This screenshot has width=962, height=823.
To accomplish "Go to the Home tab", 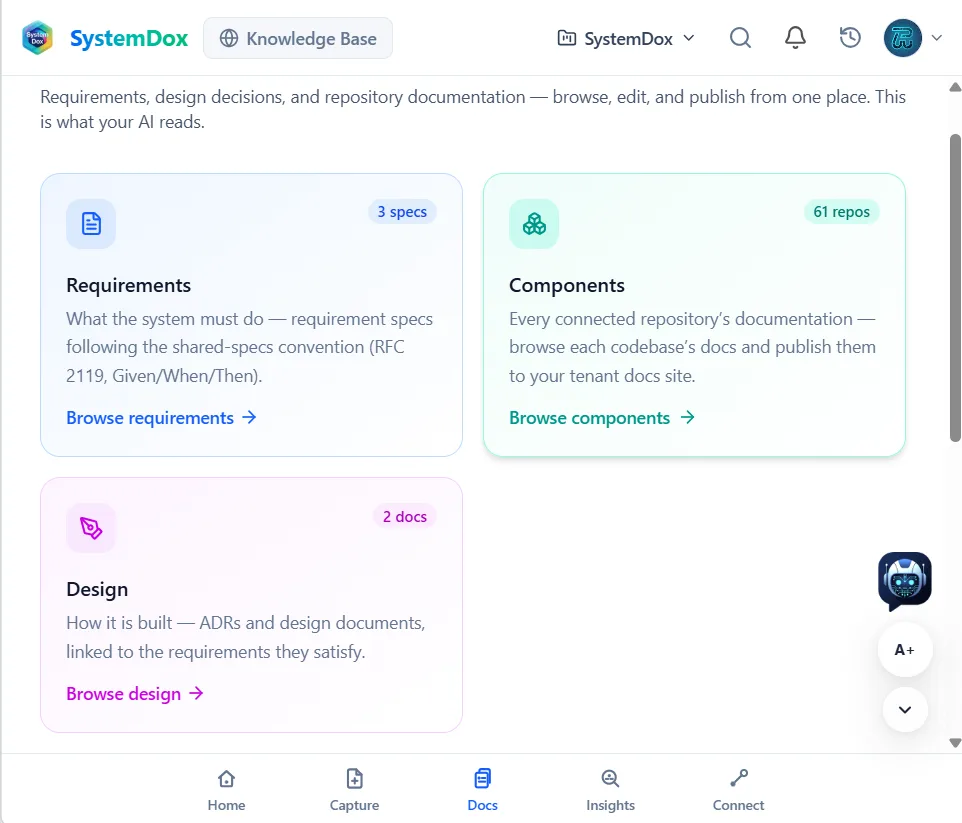I will [x=226, y=790].
